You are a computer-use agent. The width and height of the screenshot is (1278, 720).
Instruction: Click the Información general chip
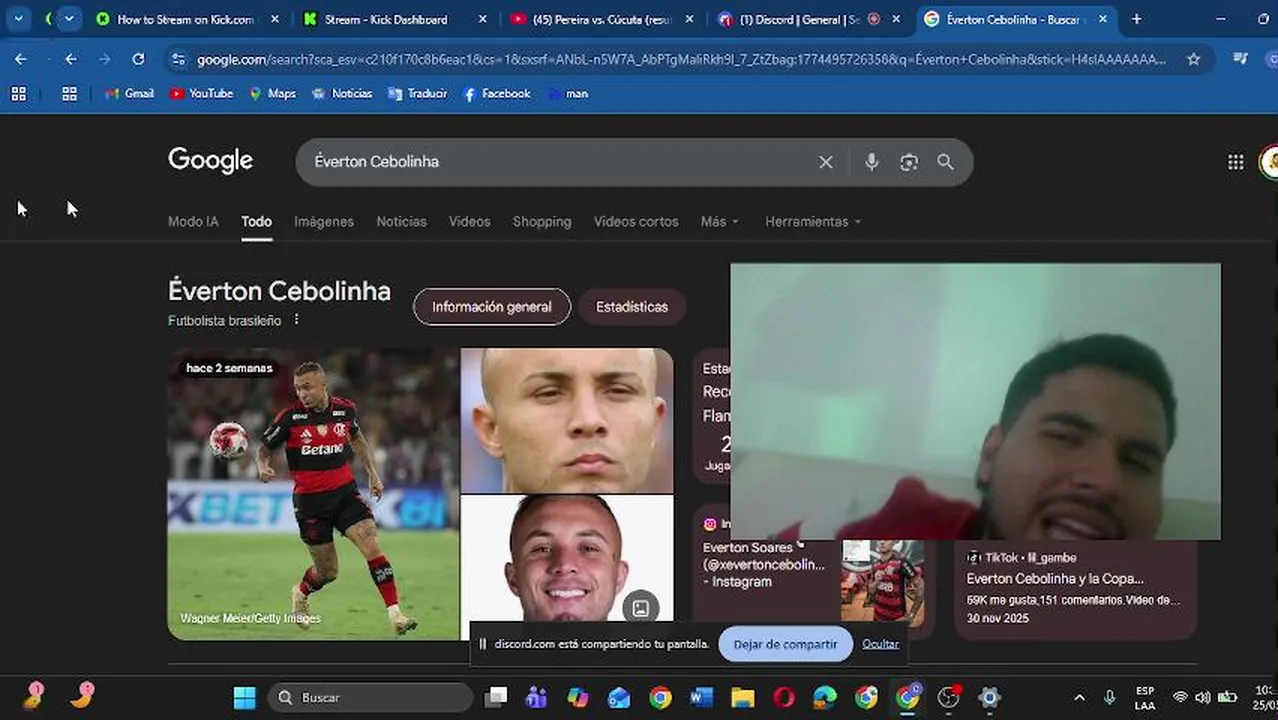[x=492, y=307]
